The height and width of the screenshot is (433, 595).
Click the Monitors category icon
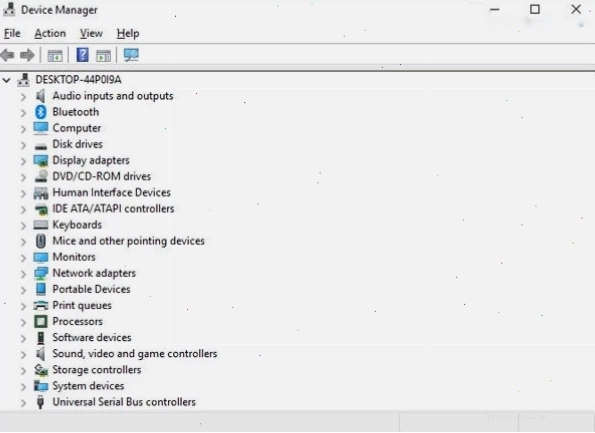coord(41,257)
